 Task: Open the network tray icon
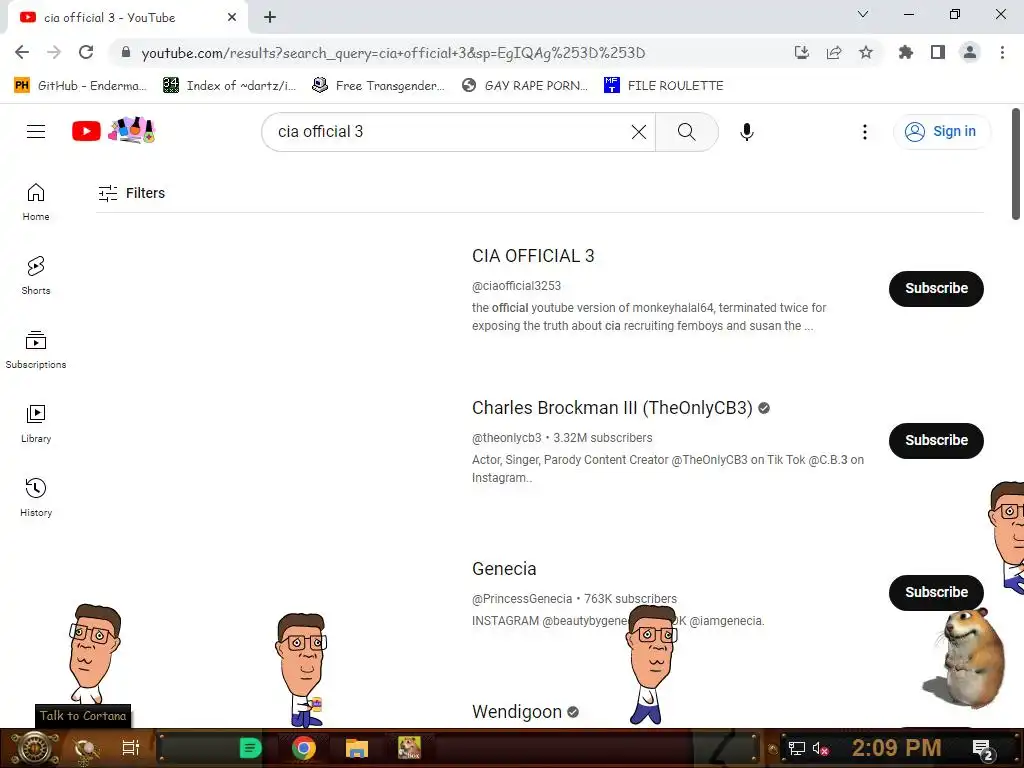click(796, 748)
